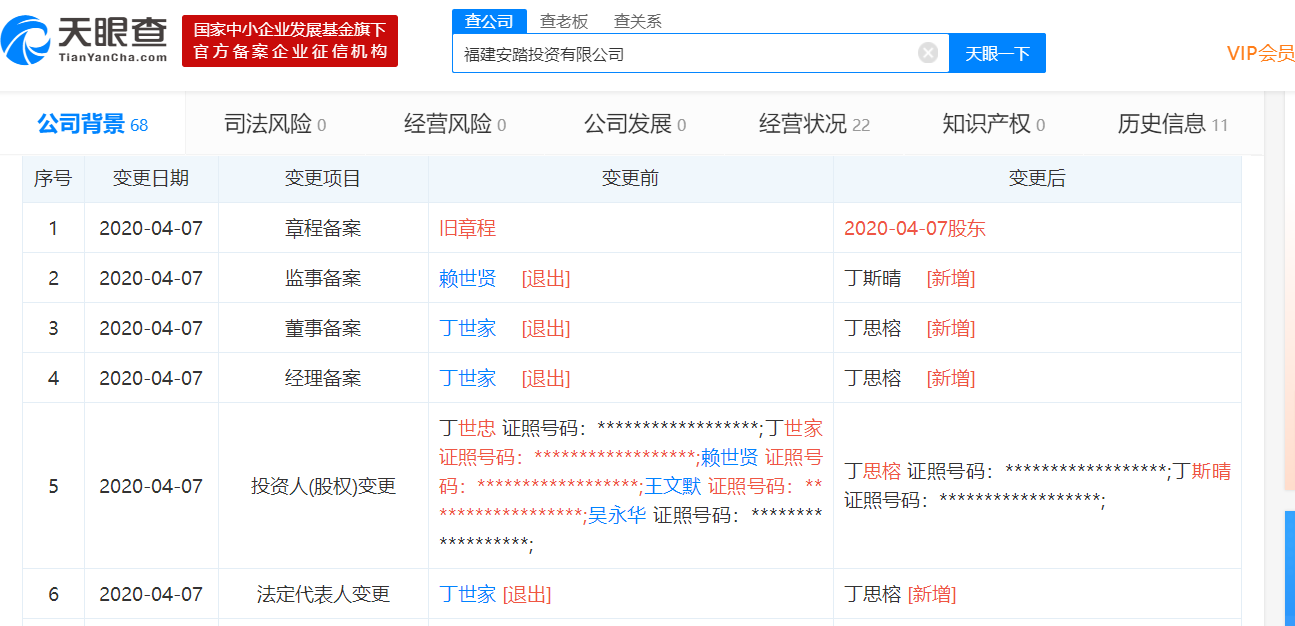Click 投资人(股权)变更 cell
The image size is (1295, 626).
point(323,486)
